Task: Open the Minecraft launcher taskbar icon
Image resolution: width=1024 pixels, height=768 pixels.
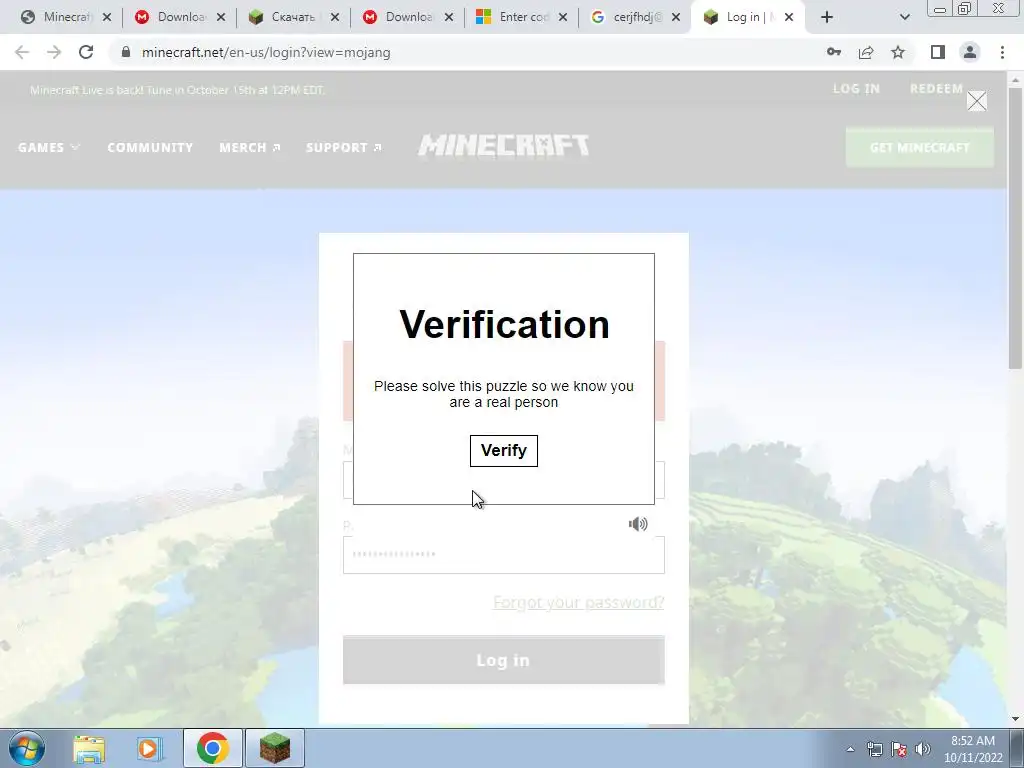Action: click(275, 748)
